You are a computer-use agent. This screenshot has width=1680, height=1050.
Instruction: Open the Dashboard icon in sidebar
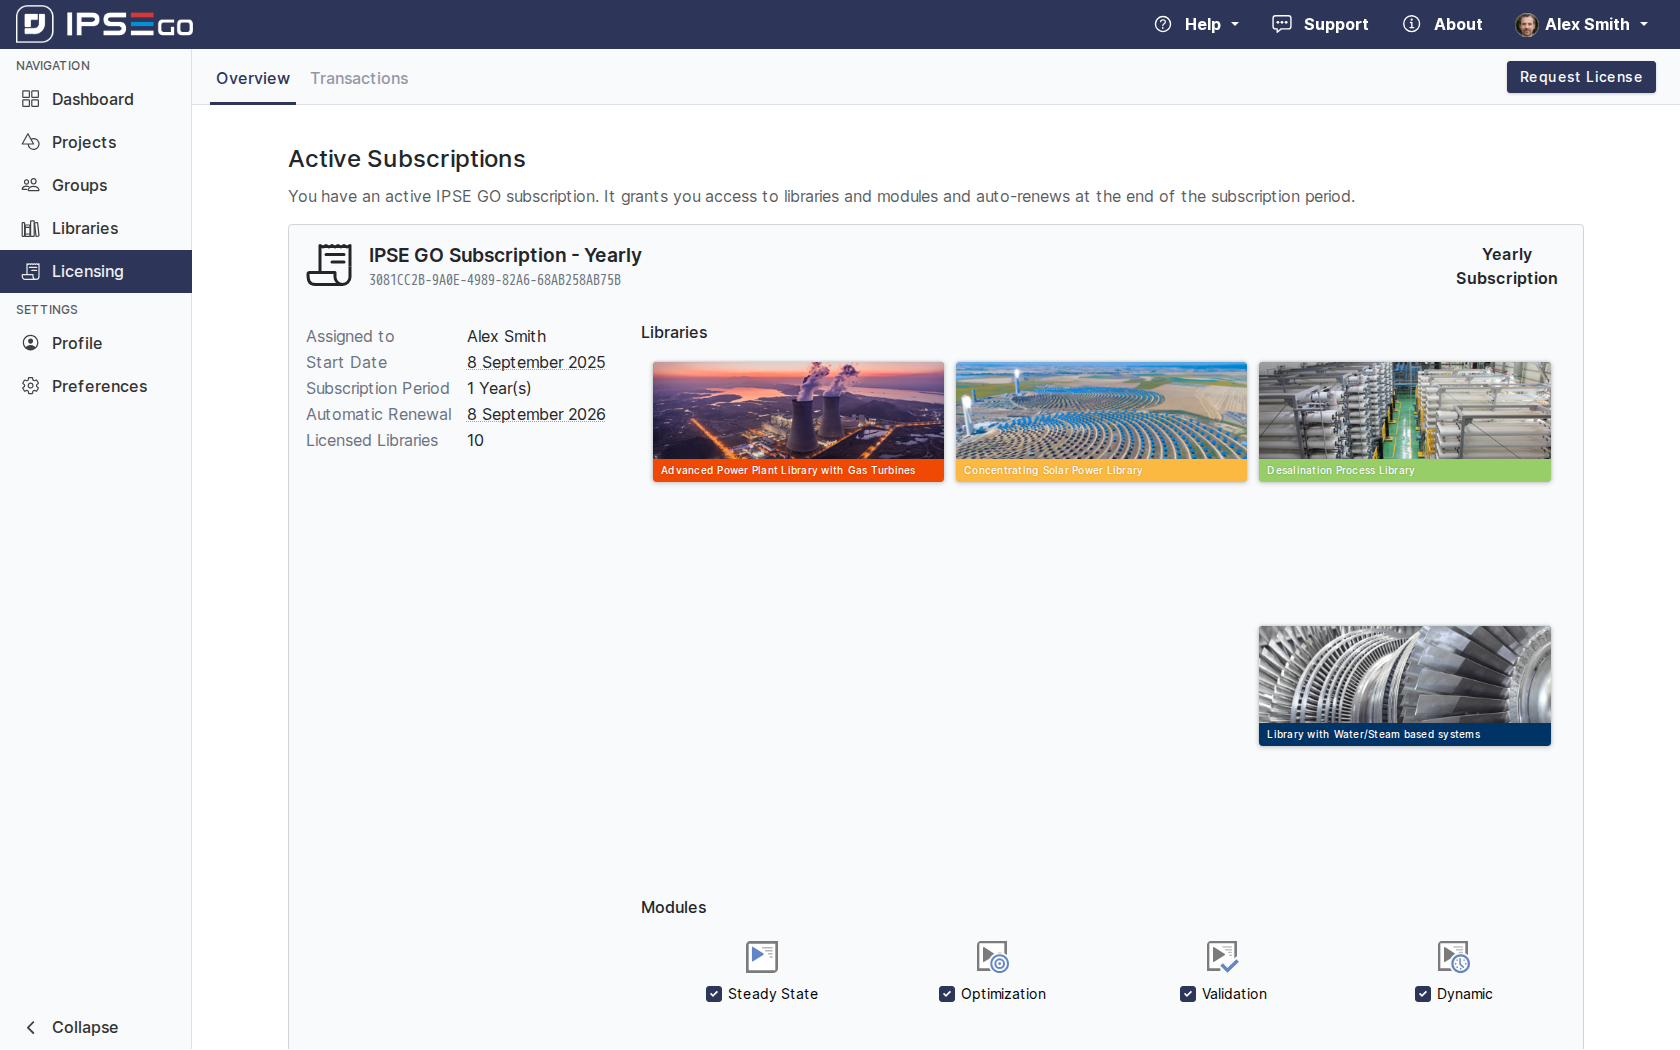[31, 99]
